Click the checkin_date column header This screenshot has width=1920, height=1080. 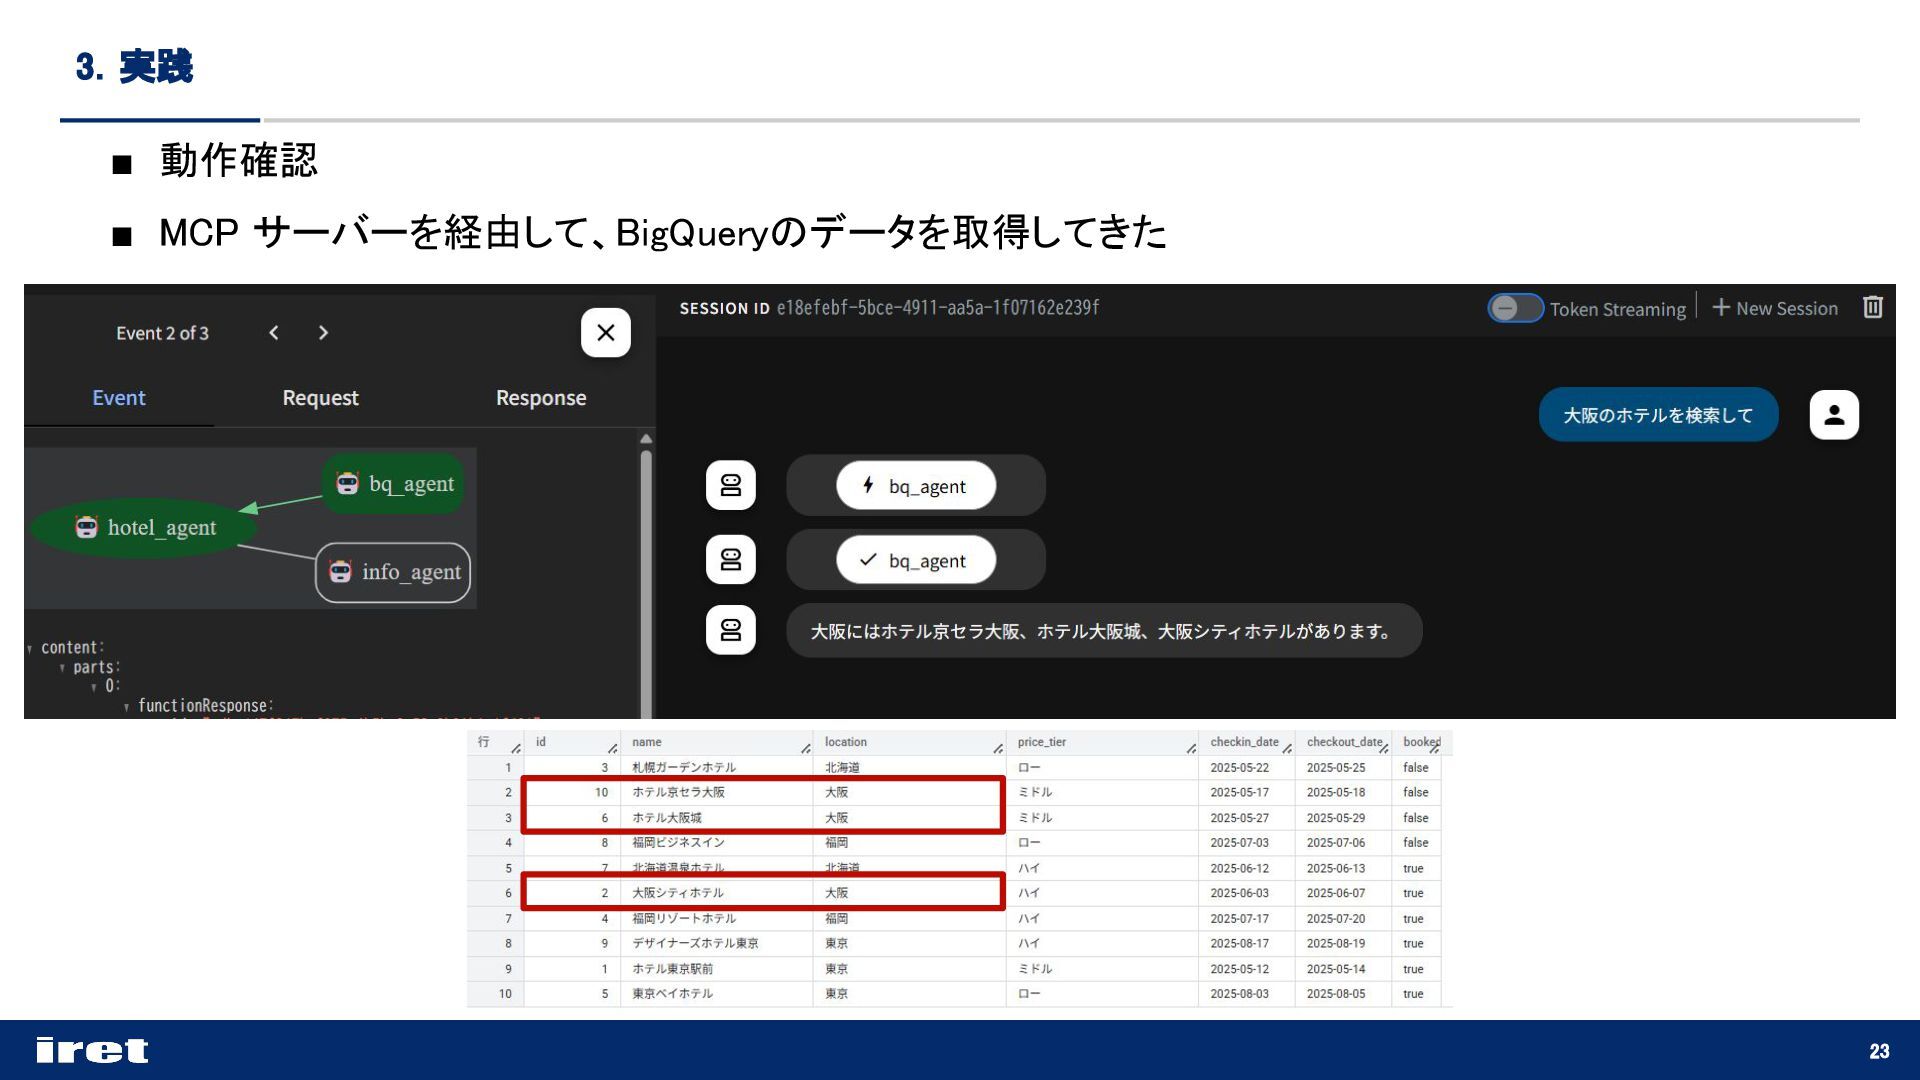pos(1244,742)
